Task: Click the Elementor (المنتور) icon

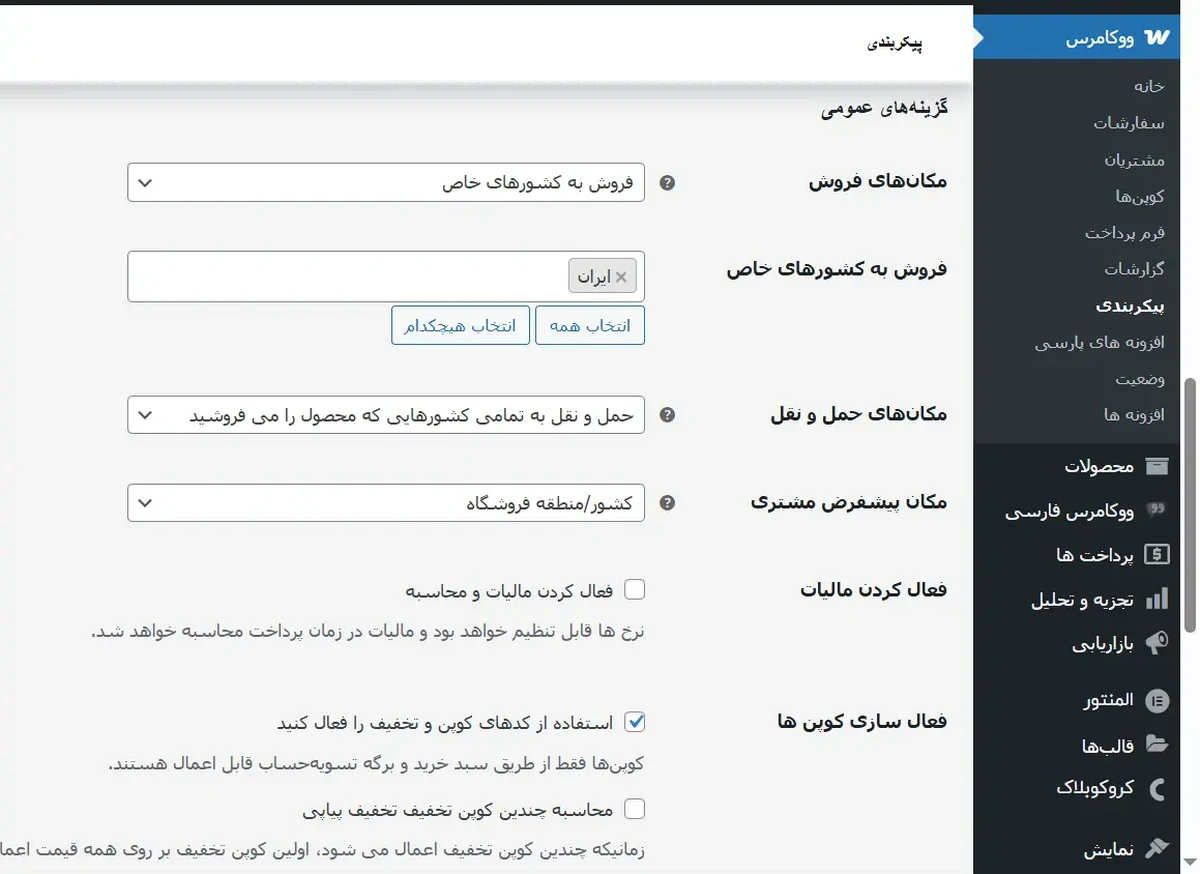Action: [1157, 700]
